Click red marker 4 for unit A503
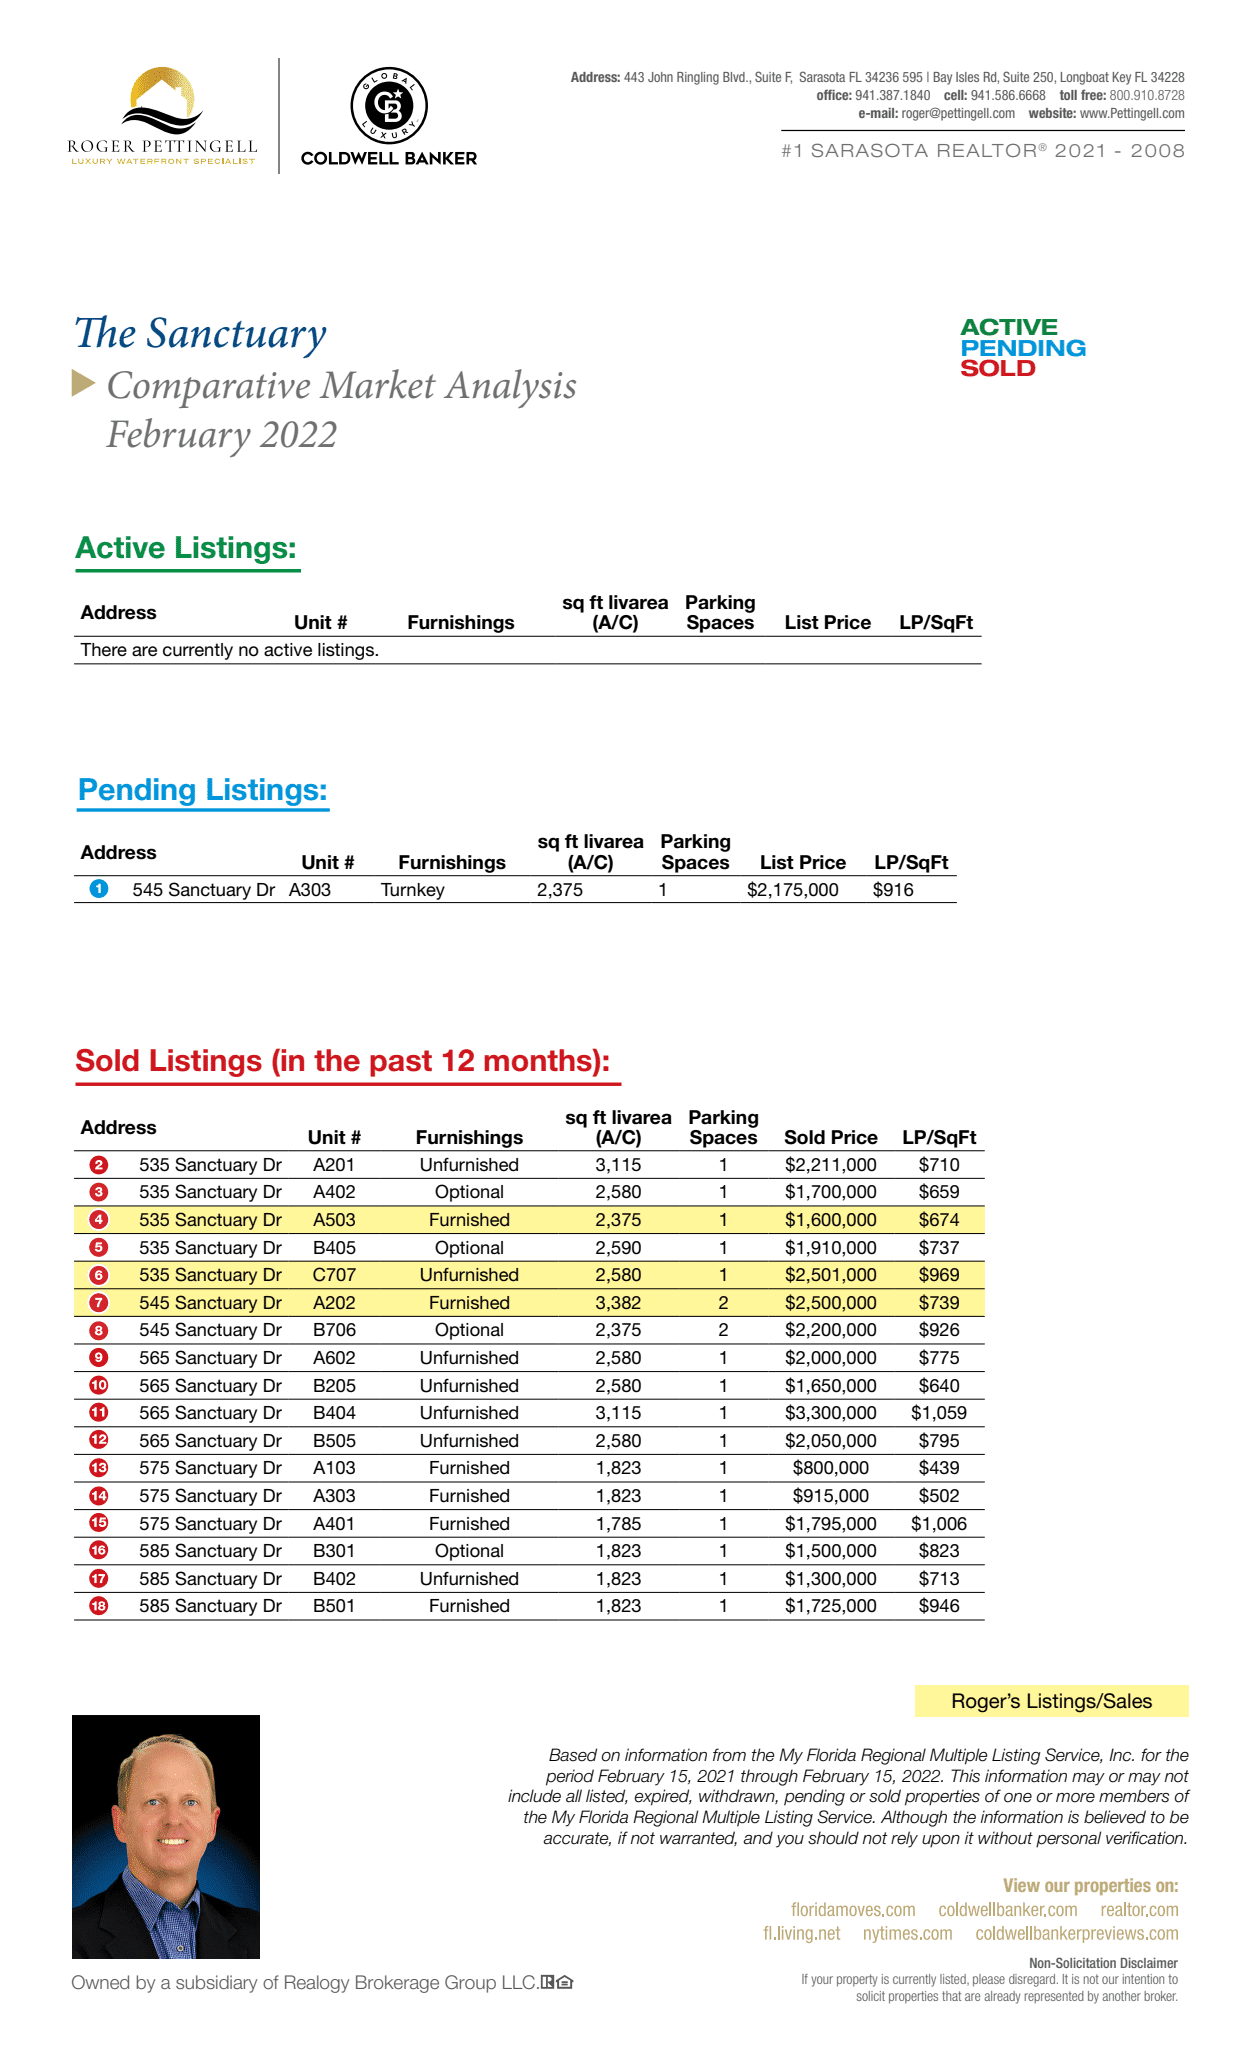This screenshot has height=2048, width=1243. (x=98, y=1219)
